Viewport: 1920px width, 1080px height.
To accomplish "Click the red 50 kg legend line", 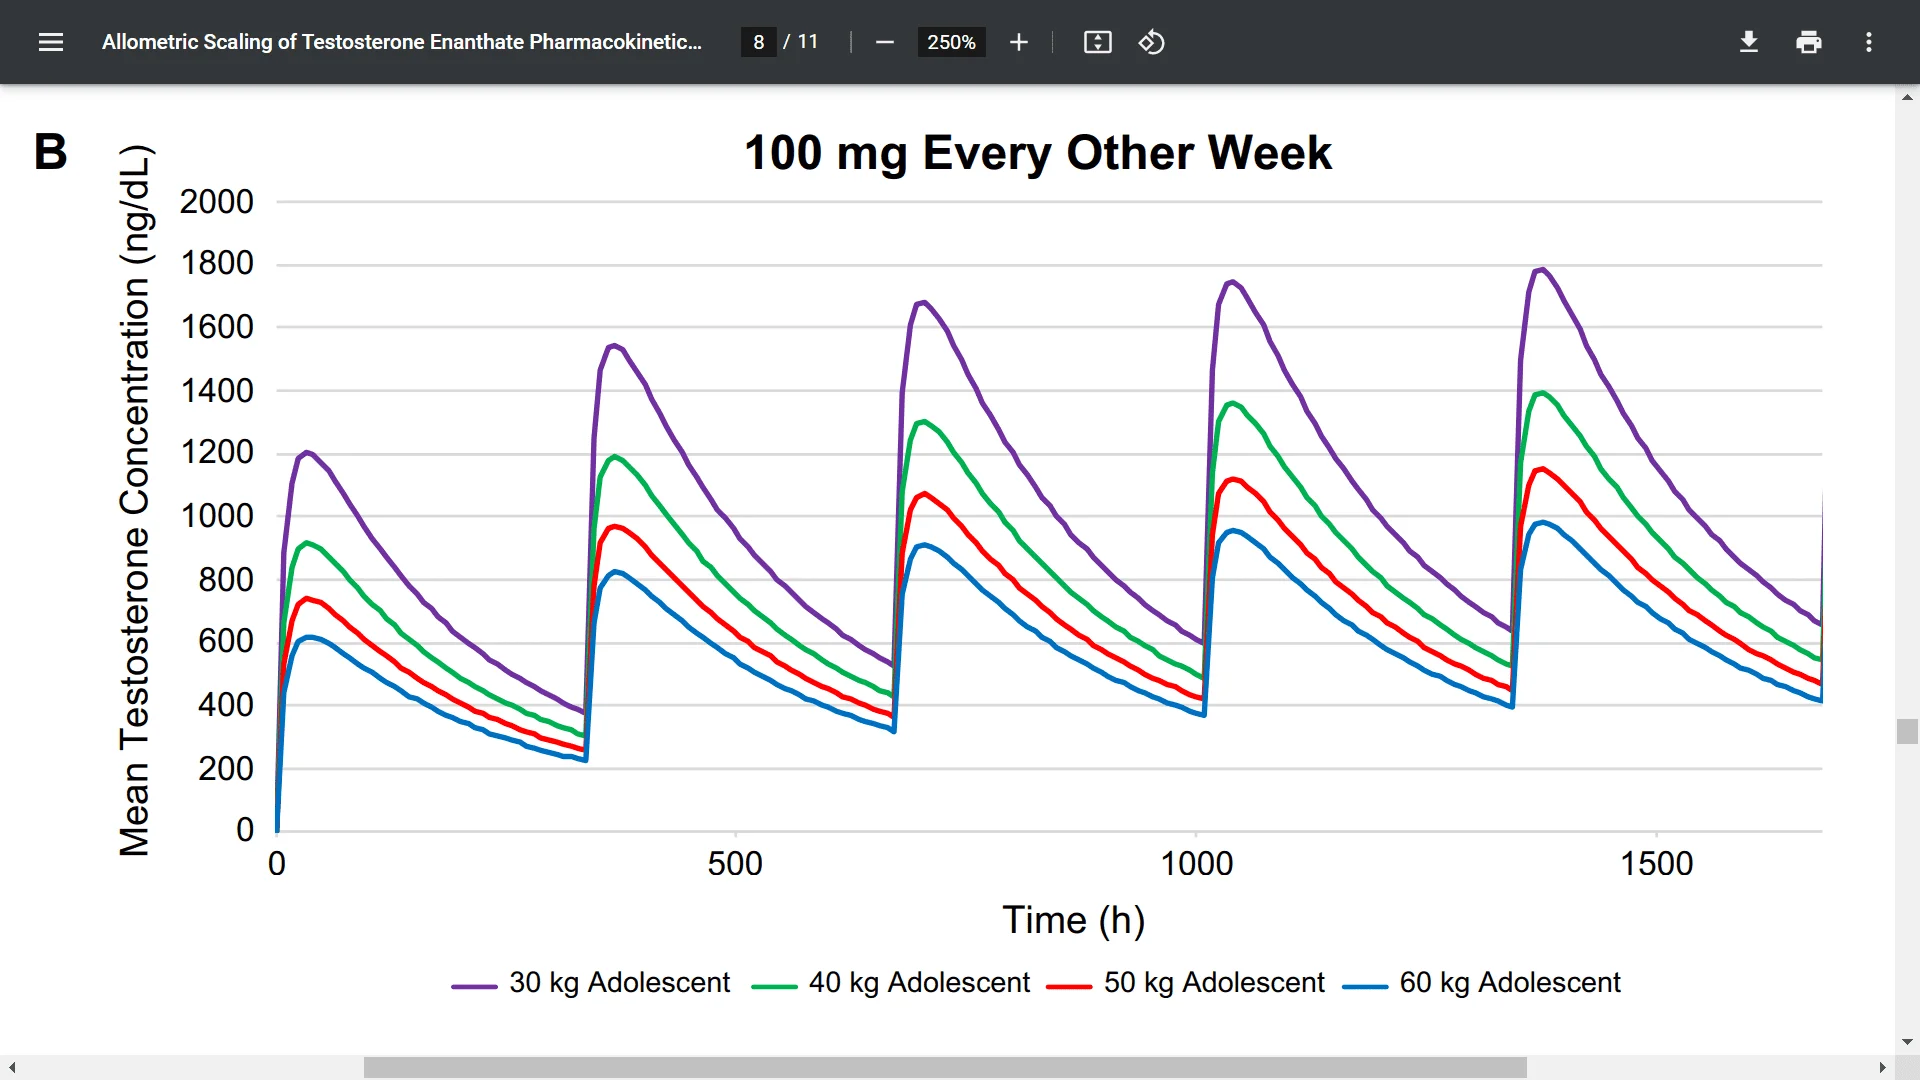I will pos(1069,986).
